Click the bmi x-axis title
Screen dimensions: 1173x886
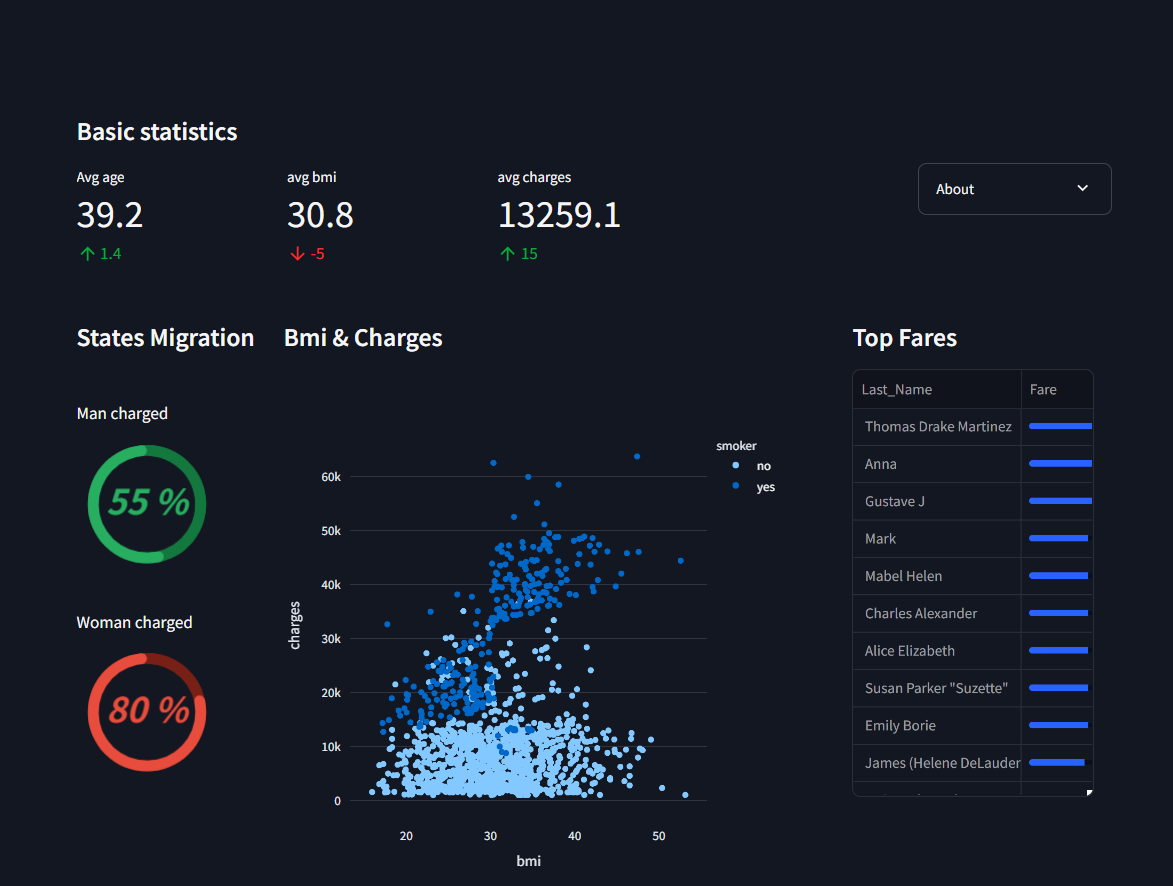pyautogui.click(x=528, y=861)
